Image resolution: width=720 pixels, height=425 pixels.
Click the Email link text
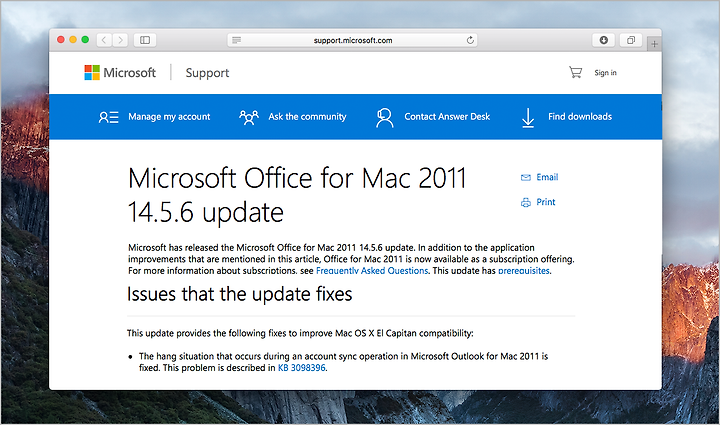pos(547,177)
